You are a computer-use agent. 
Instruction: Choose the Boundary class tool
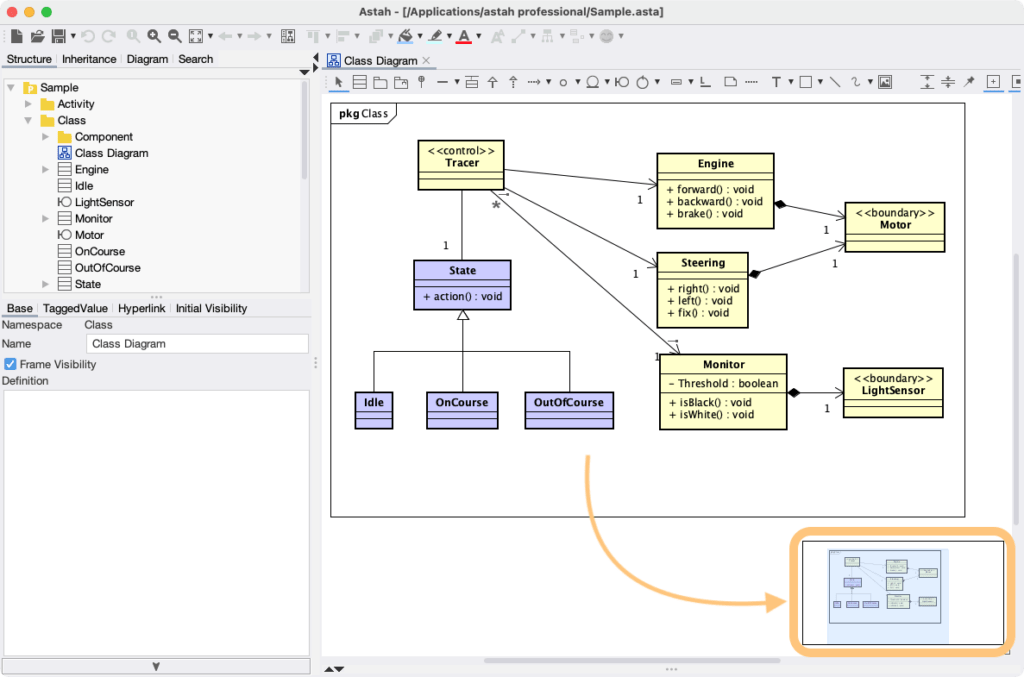(x=621, y=82)
